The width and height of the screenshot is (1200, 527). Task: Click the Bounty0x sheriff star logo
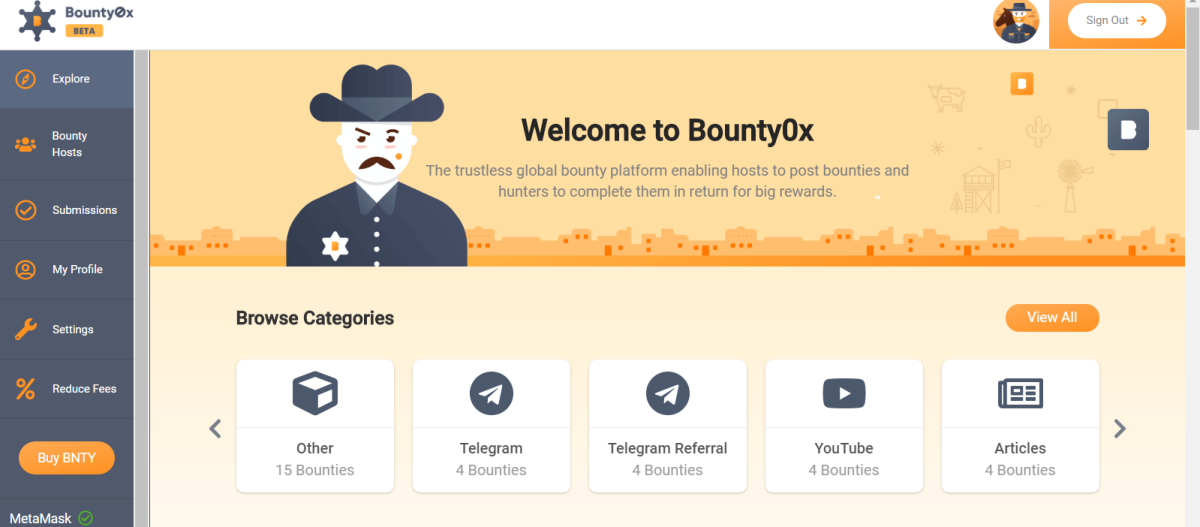tap(37, 21)
